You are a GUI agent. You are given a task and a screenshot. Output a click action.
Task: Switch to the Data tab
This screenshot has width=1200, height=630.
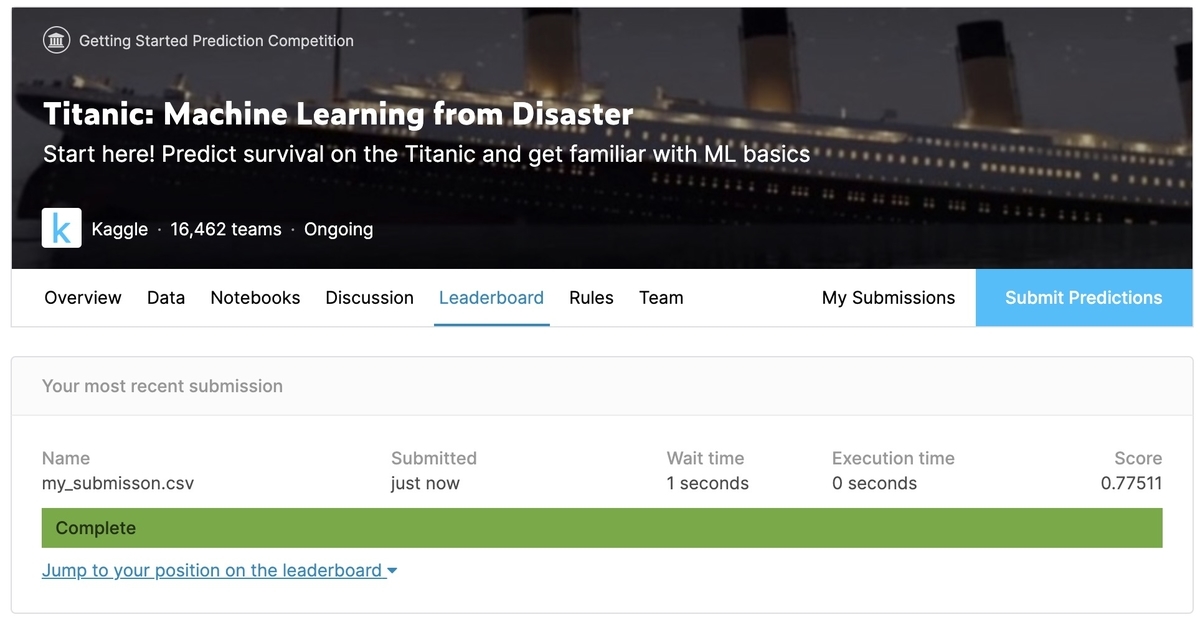(x=166, y=297)
